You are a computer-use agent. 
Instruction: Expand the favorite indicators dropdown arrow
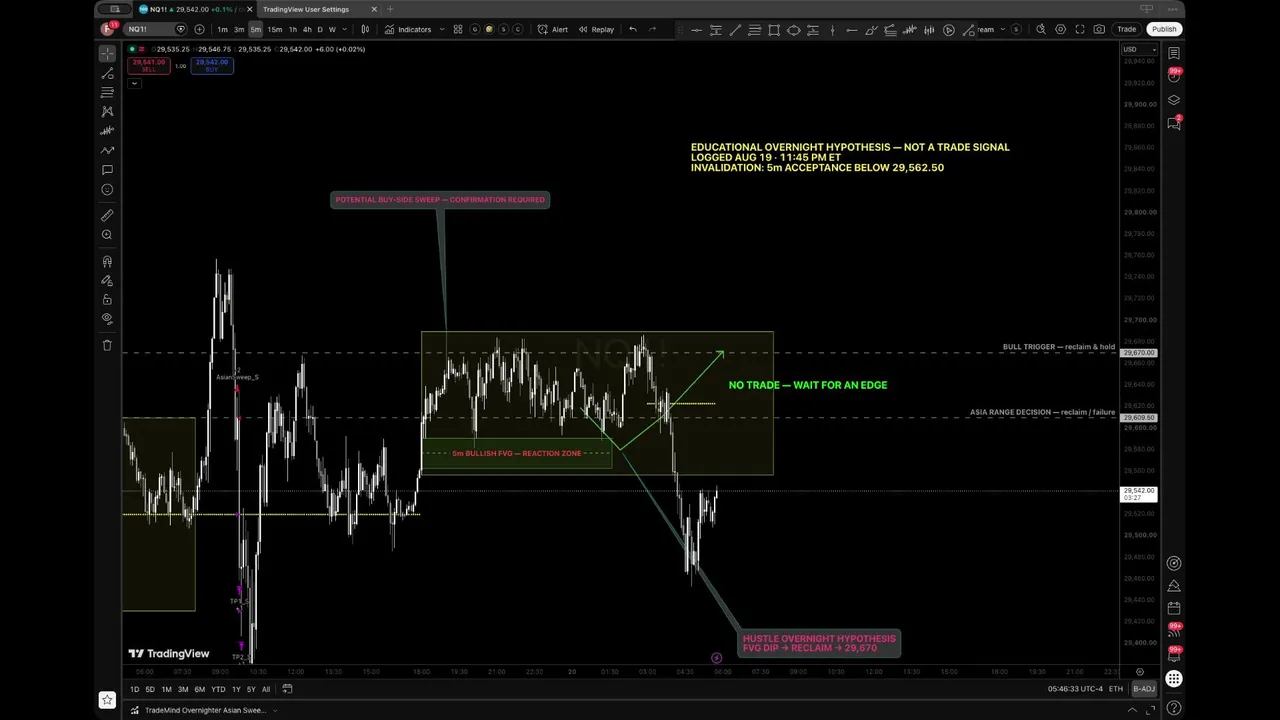(441, 29)
